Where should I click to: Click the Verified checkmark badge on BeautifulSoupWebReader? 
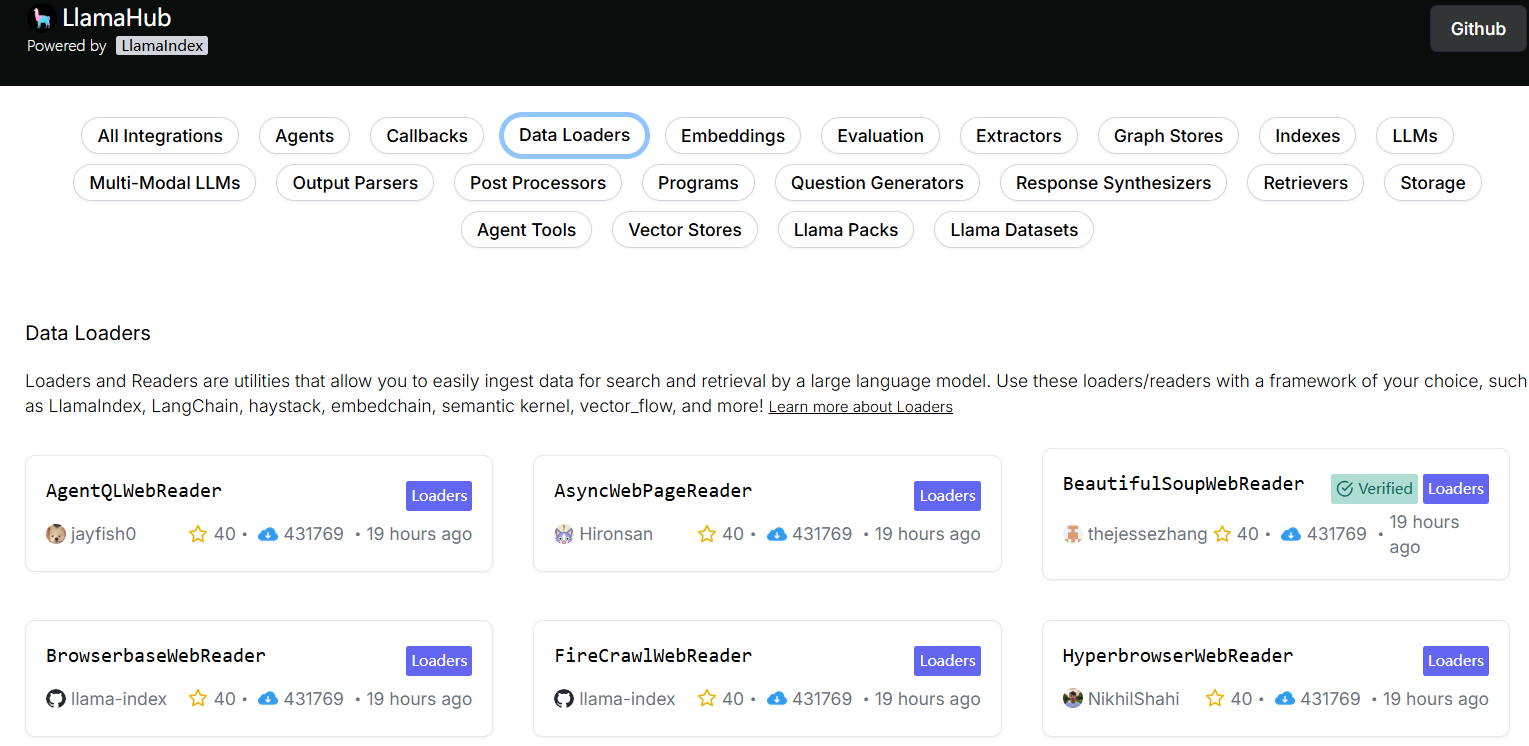(1374, 489)
